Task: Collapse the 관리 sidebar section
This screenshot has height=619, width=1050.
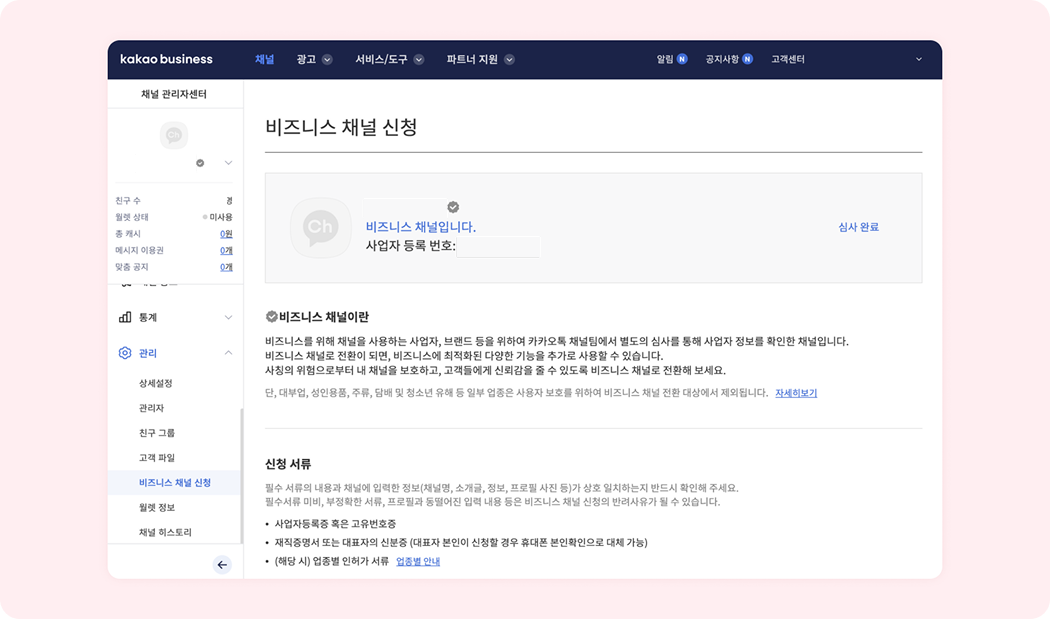Action: (228, 353)
